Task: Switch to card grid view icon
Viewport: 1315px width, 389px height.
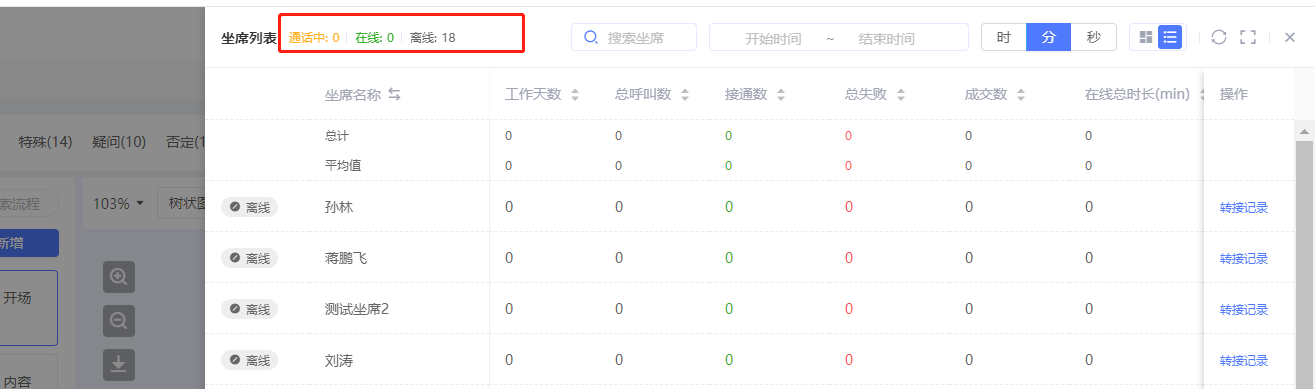Action: coord(1146,37)
